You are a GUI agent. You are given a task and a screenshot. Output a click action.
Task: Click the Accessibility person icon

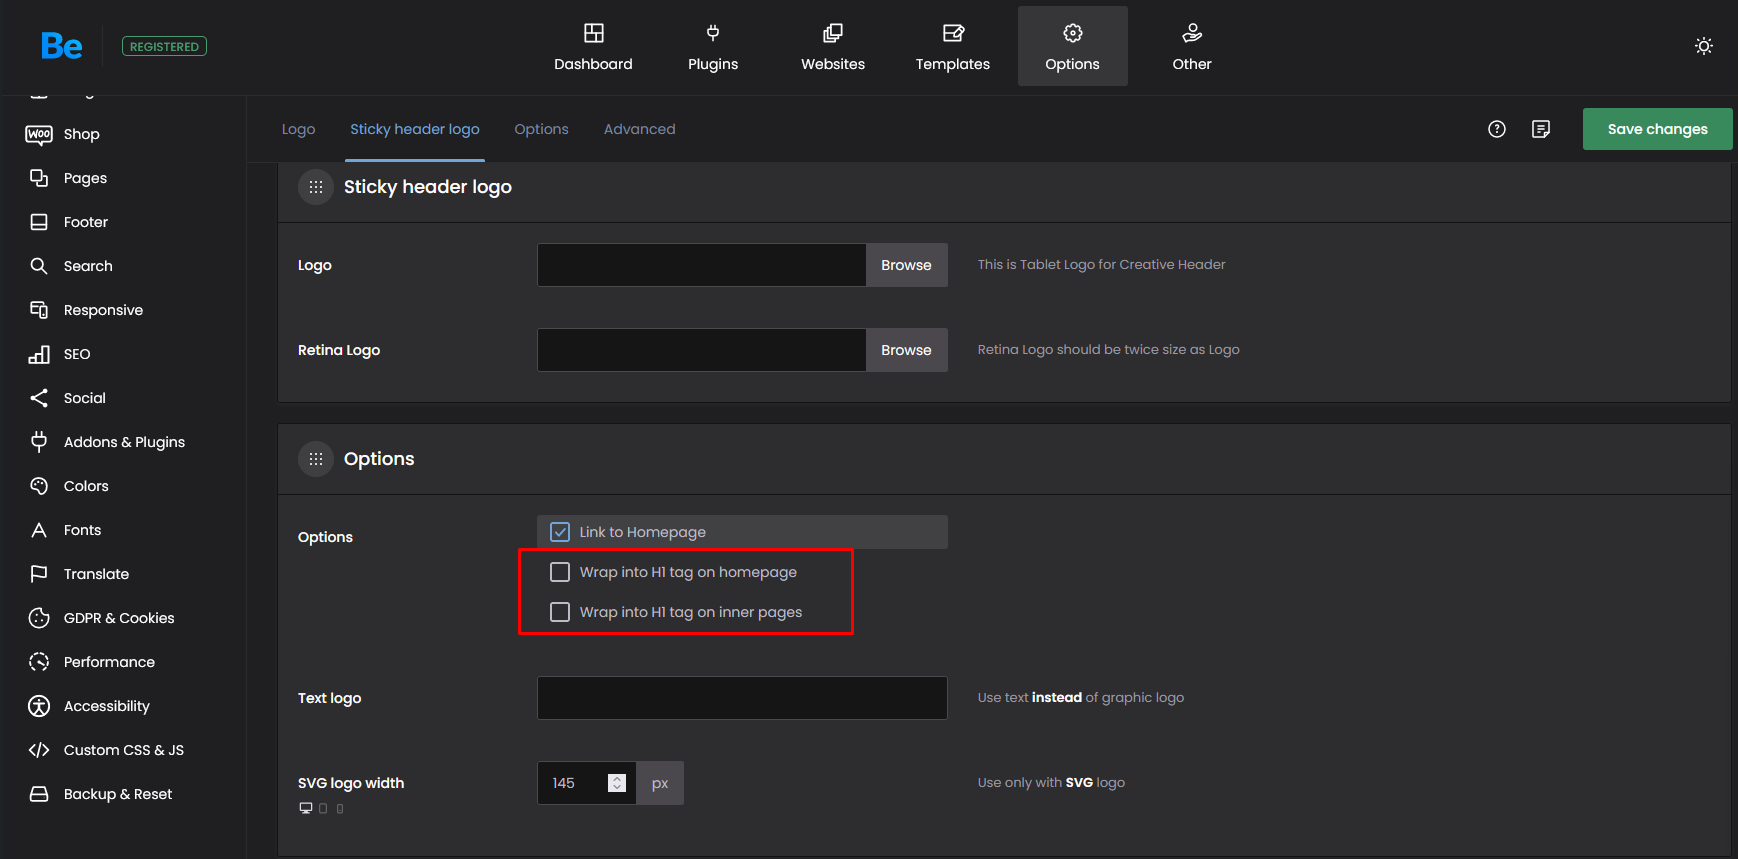(x=39, y=706)
